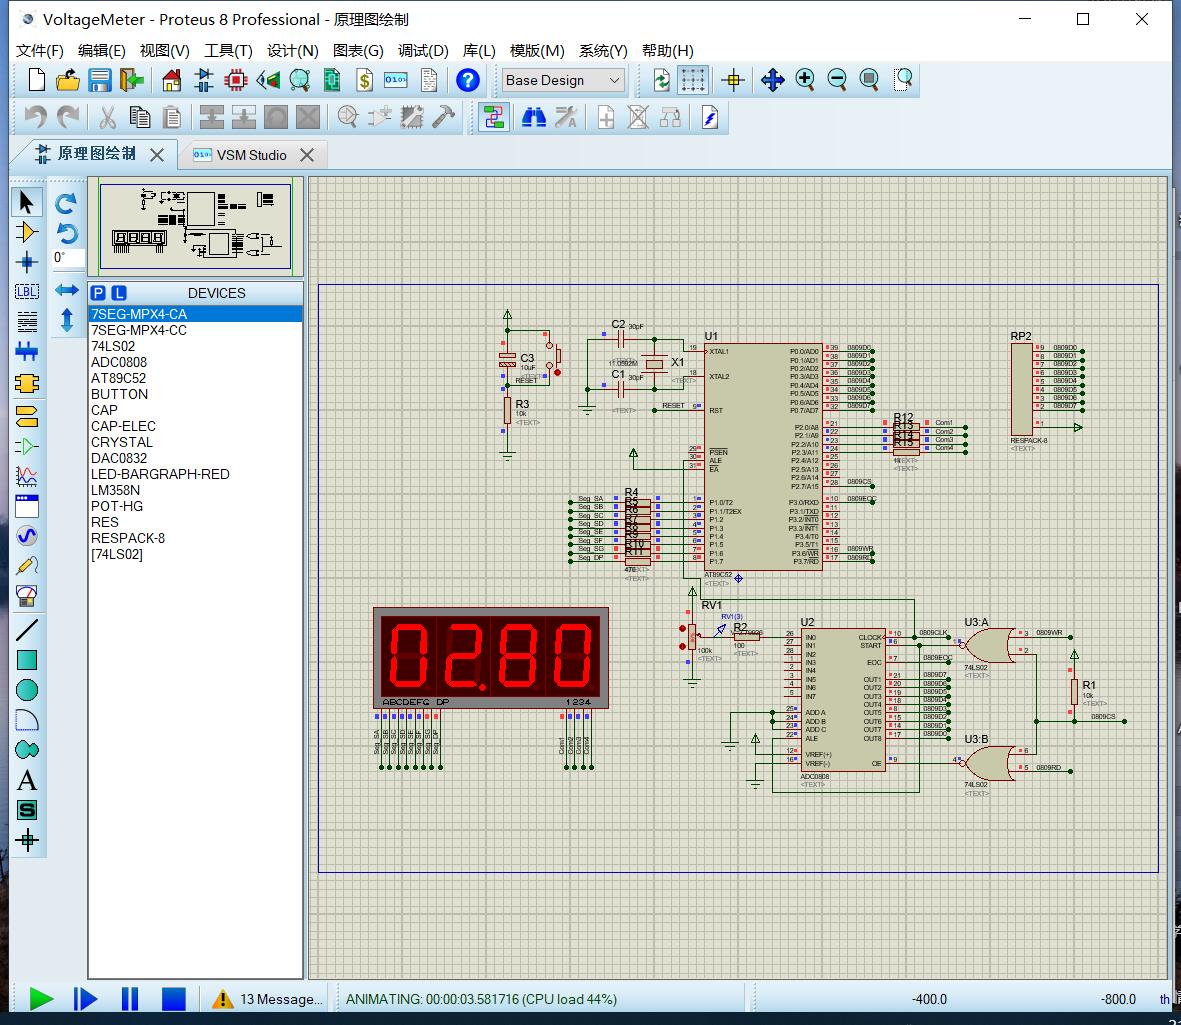Open the PCB Layout chip icon
The image size is (1181, 1025).
click(236, 80)
